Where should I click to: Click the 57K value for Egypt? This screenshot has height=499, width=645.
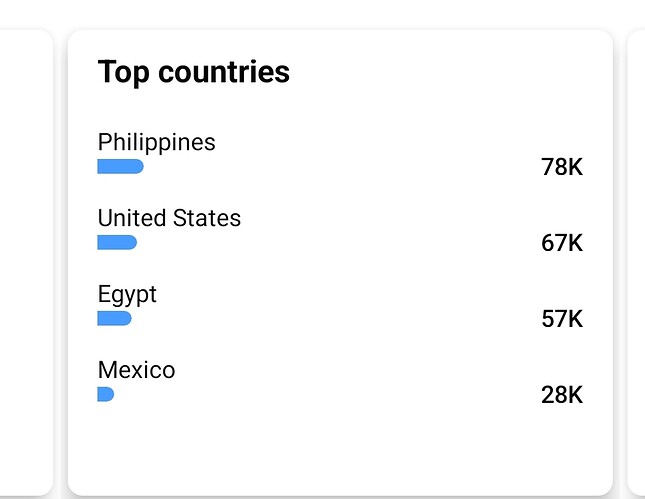(562, 319)
